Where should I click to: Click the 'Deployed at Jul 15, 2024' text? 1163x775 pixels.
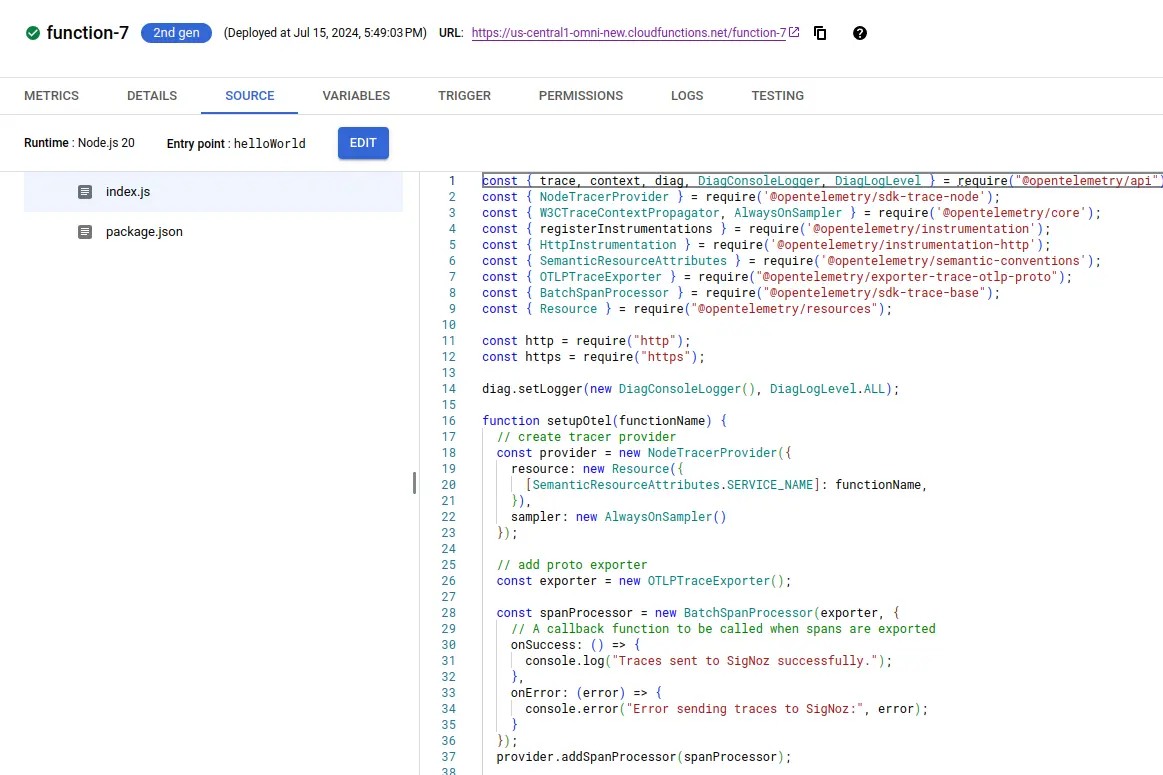pos(325,33)
